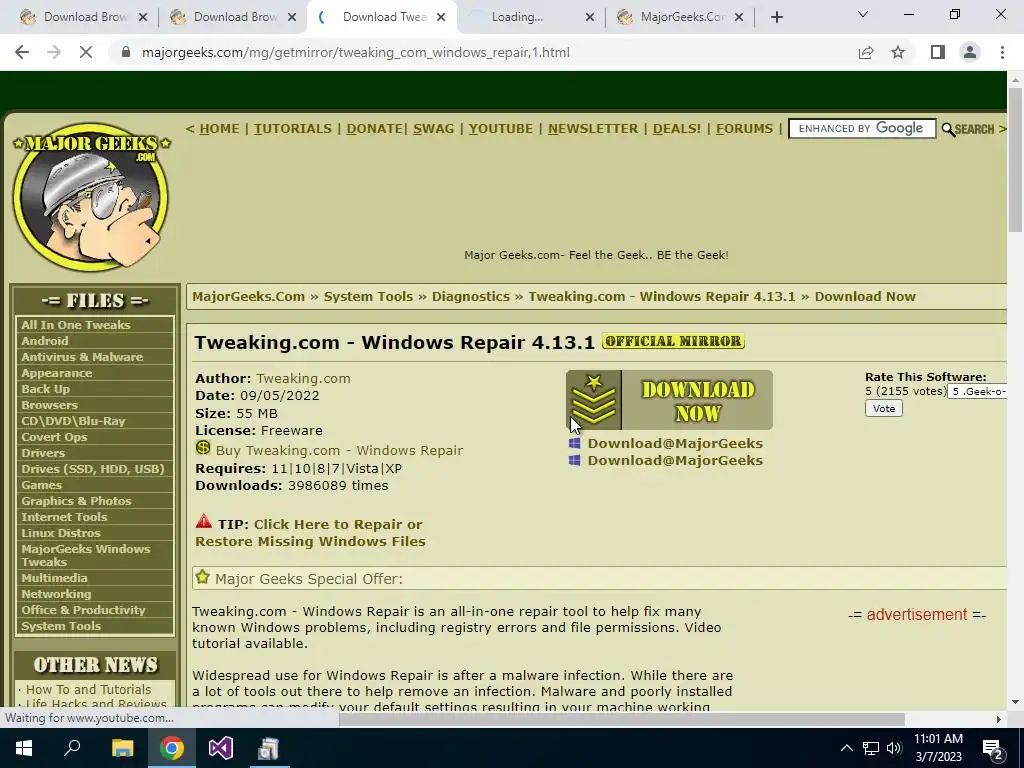Open taskbar Search magnifier
This screenshot has height=768, width=1024.
pos(72,748)
